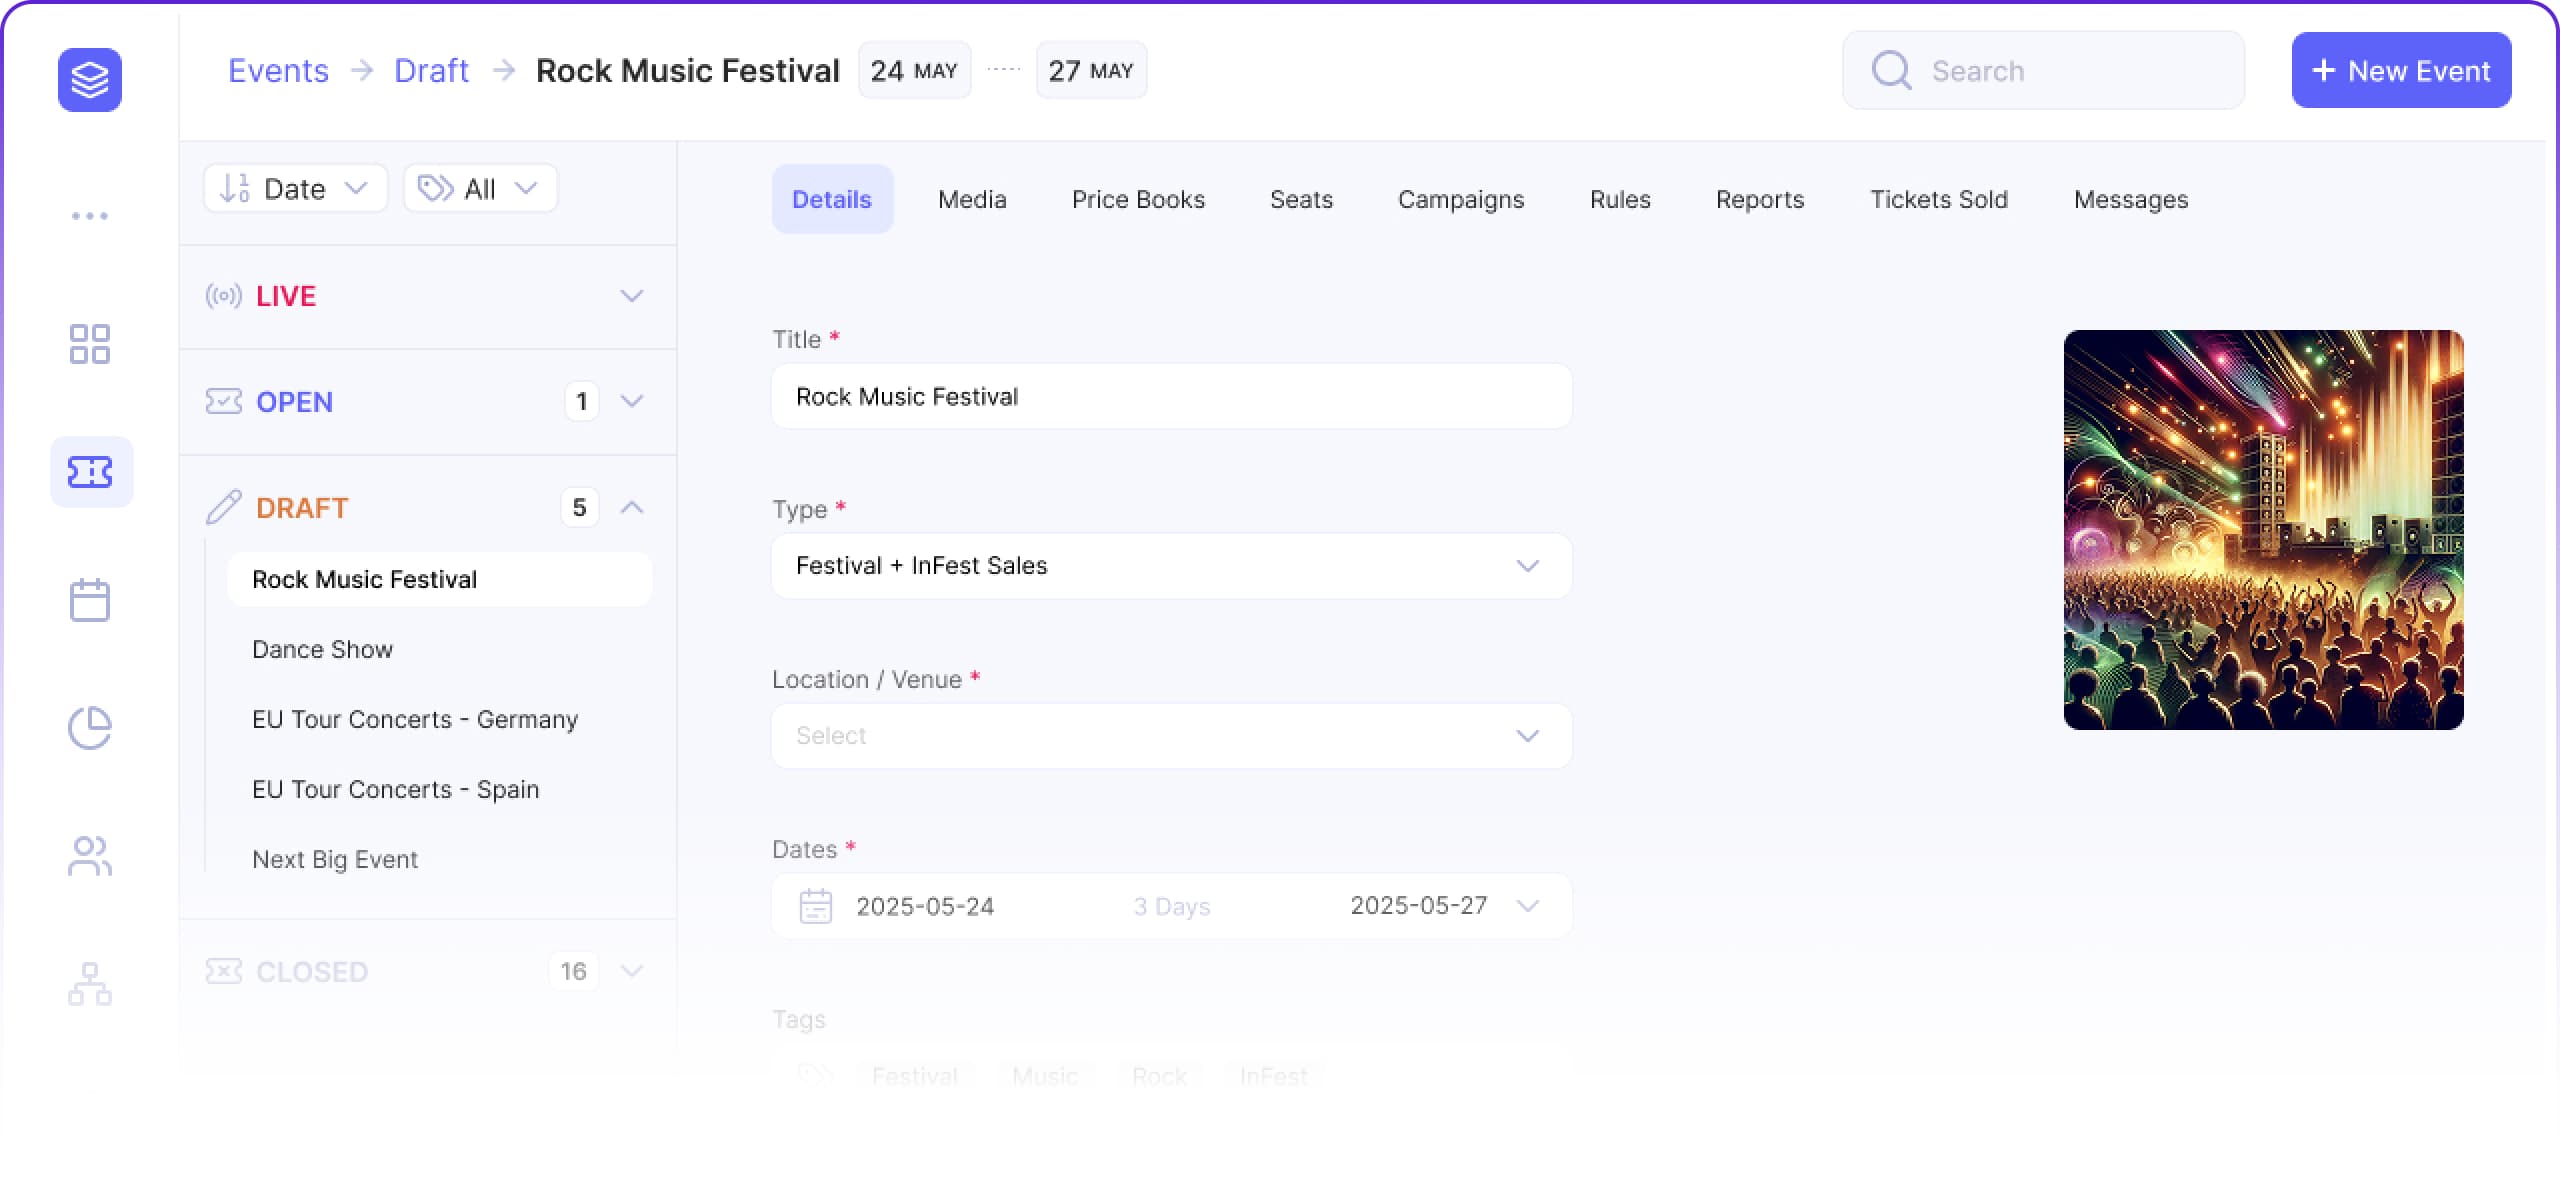Click the New Event button
The height and width of the screenshot is (1200, 2560).
pos(2400,71)
